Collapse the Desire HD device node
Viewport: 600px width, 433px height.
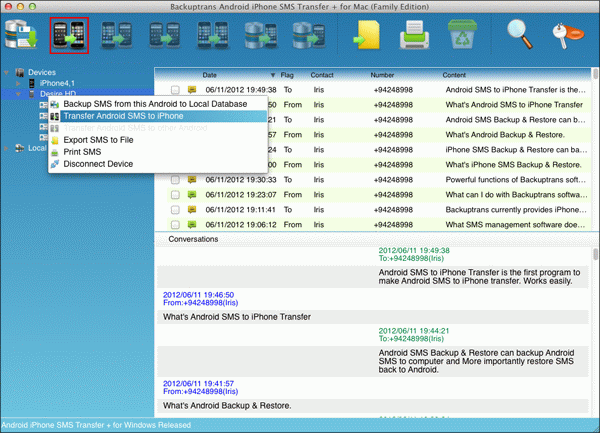(18, 94)
